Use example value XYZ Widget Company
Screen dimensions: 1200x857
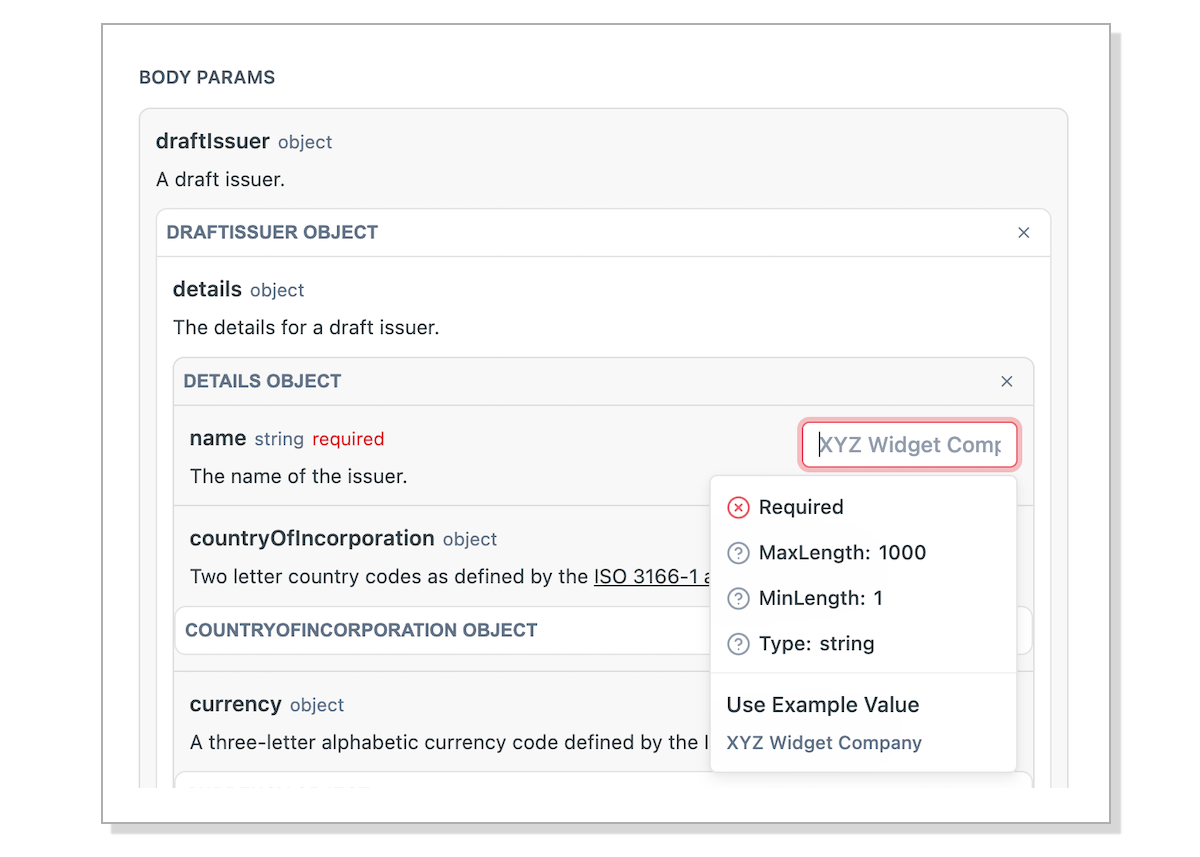[824, 743]
